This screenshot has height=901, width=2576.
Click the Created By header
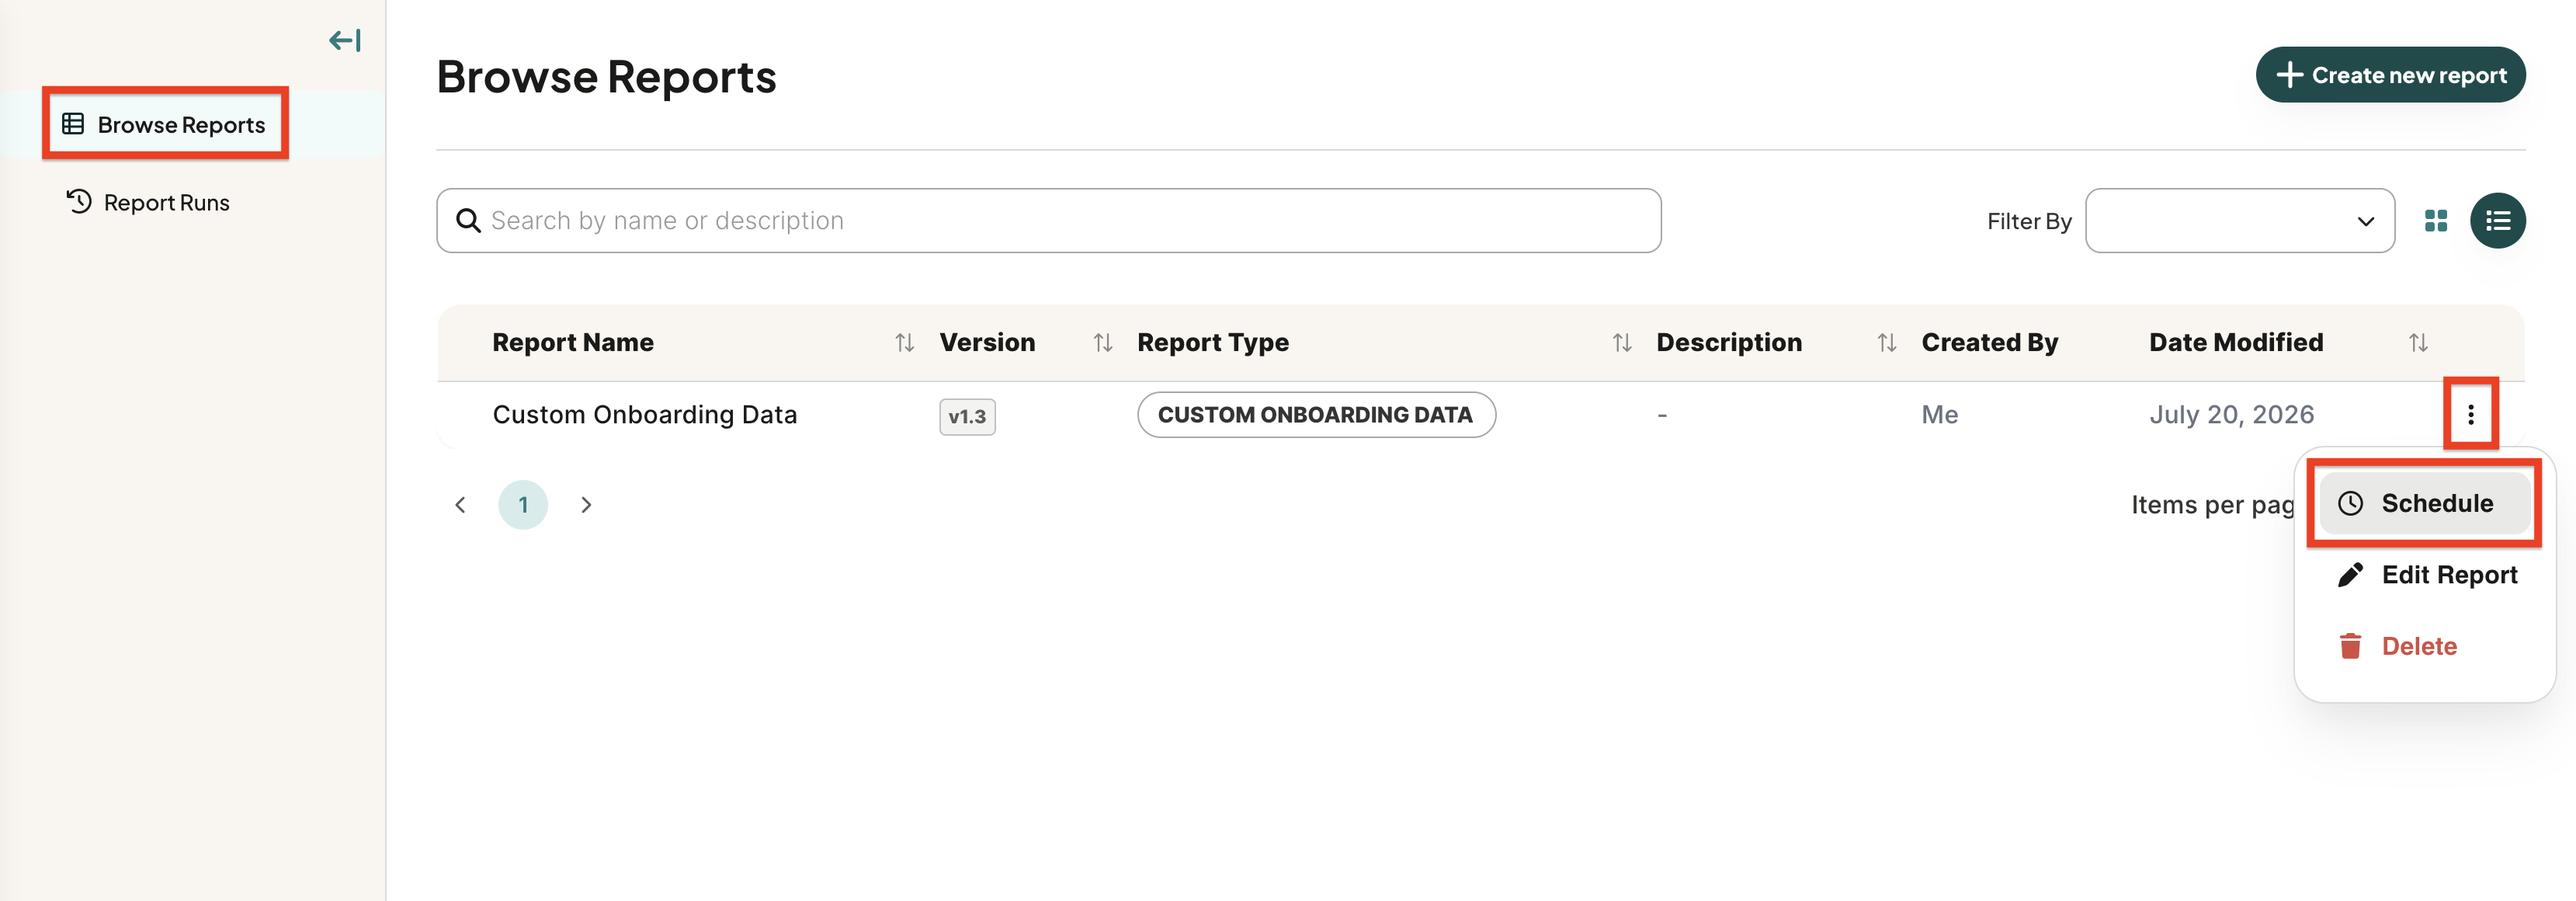(1989, 342)
